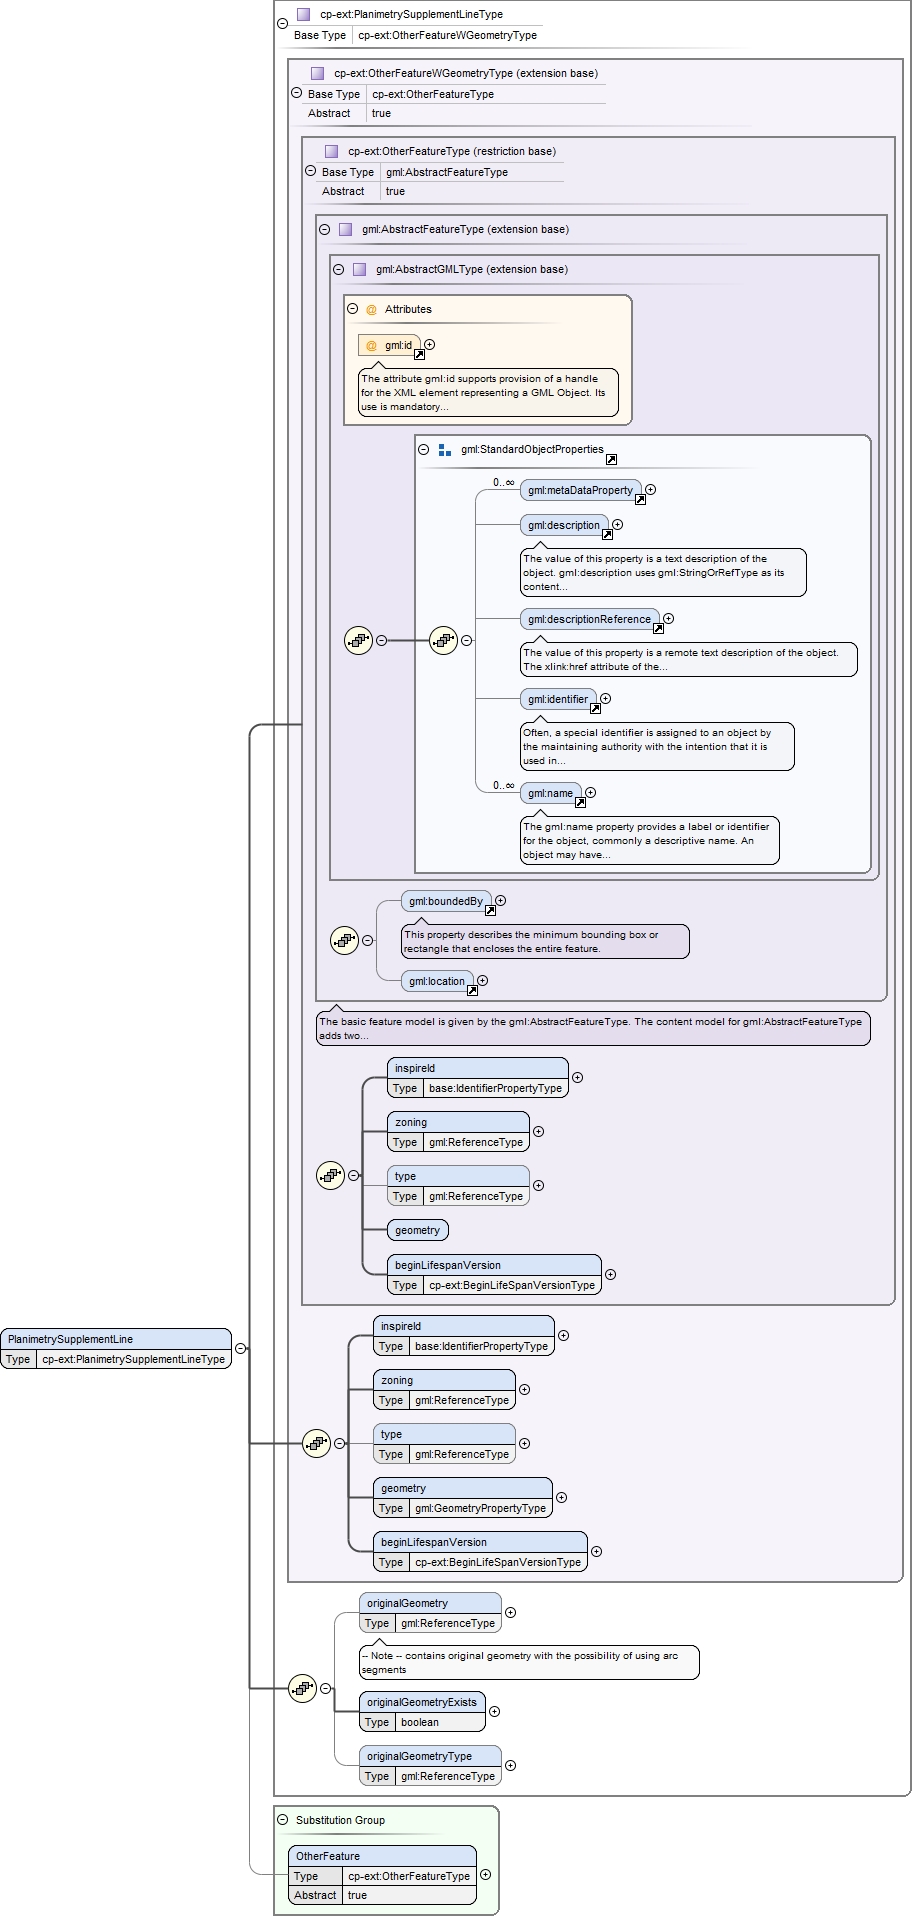Expand gml:location plus button
Image resolution: width=913 pixels, height=1917 pixels.
pos(483,980)
